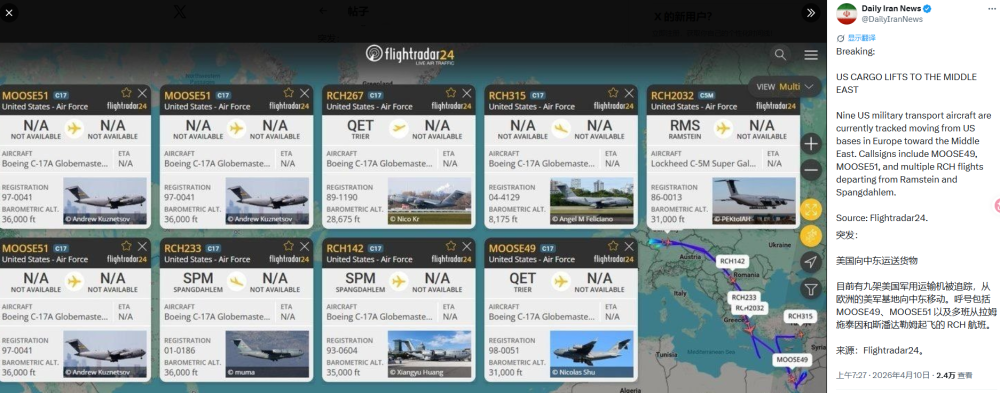Image resolution: width=1000 pixels, height=393 pixels.
Task: Open the @DailyIranNews handle link
Action: point(892,19)
